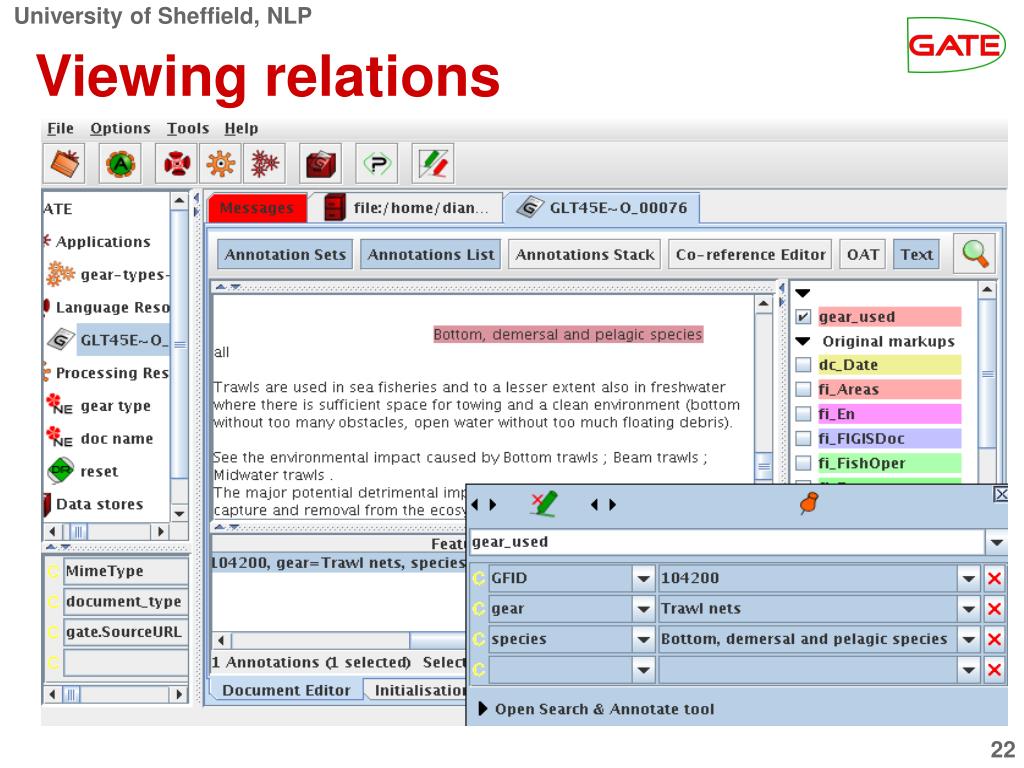Click the empty feature value field
Viewport: 1024px width, 768px height.
pos(807,669)
